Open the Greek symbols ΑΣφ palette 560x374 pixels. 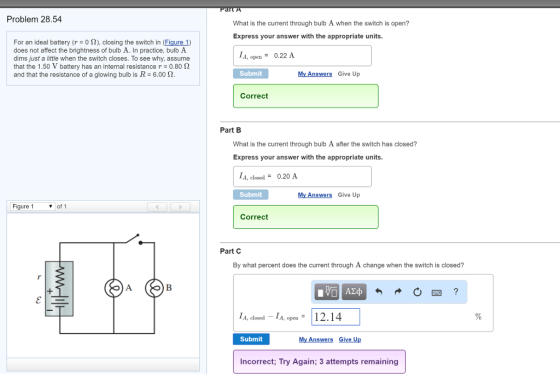click(354, 292)
